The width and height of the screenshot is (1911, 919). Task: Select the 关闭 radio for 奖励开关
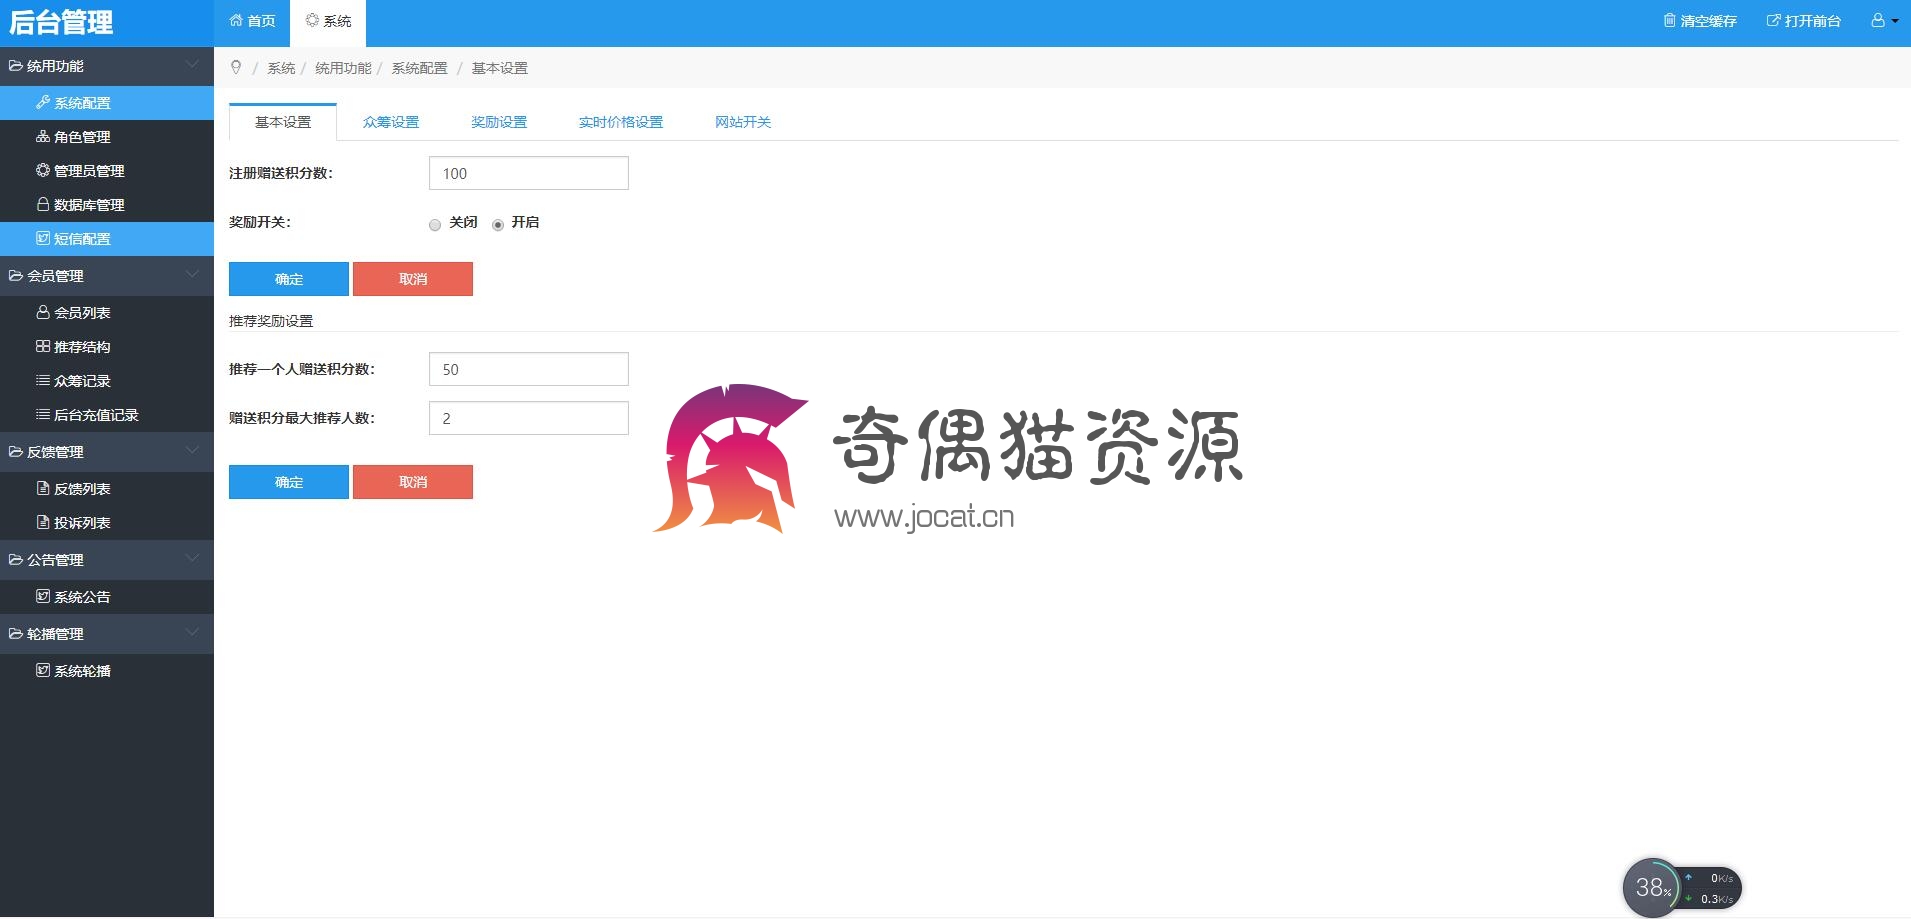pyautogui.click(x=435, y=225)
